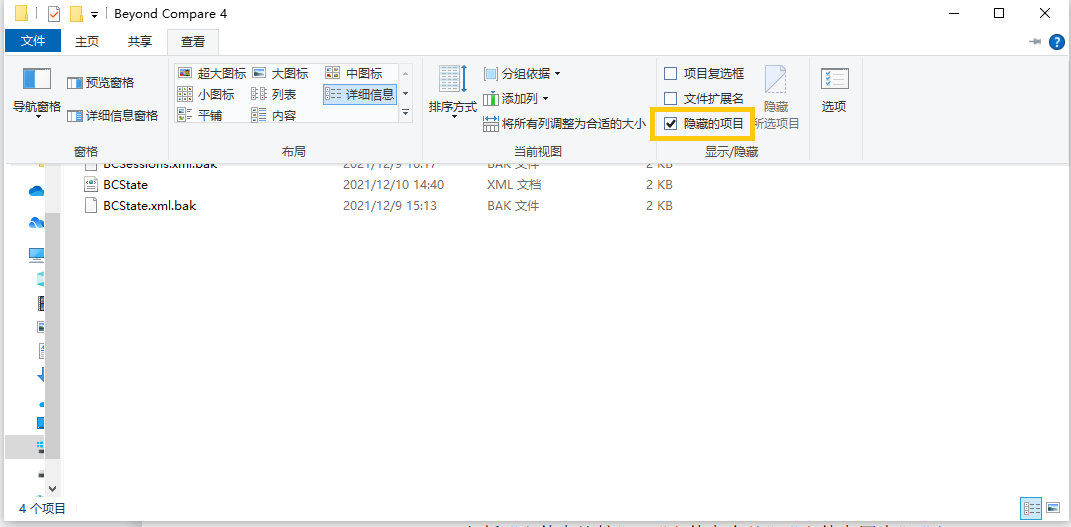Screen dimensions: 1071x527
Task: Switch to the 主页 ribbon tab
Action: pyautogui.click(x=87, y=41)
